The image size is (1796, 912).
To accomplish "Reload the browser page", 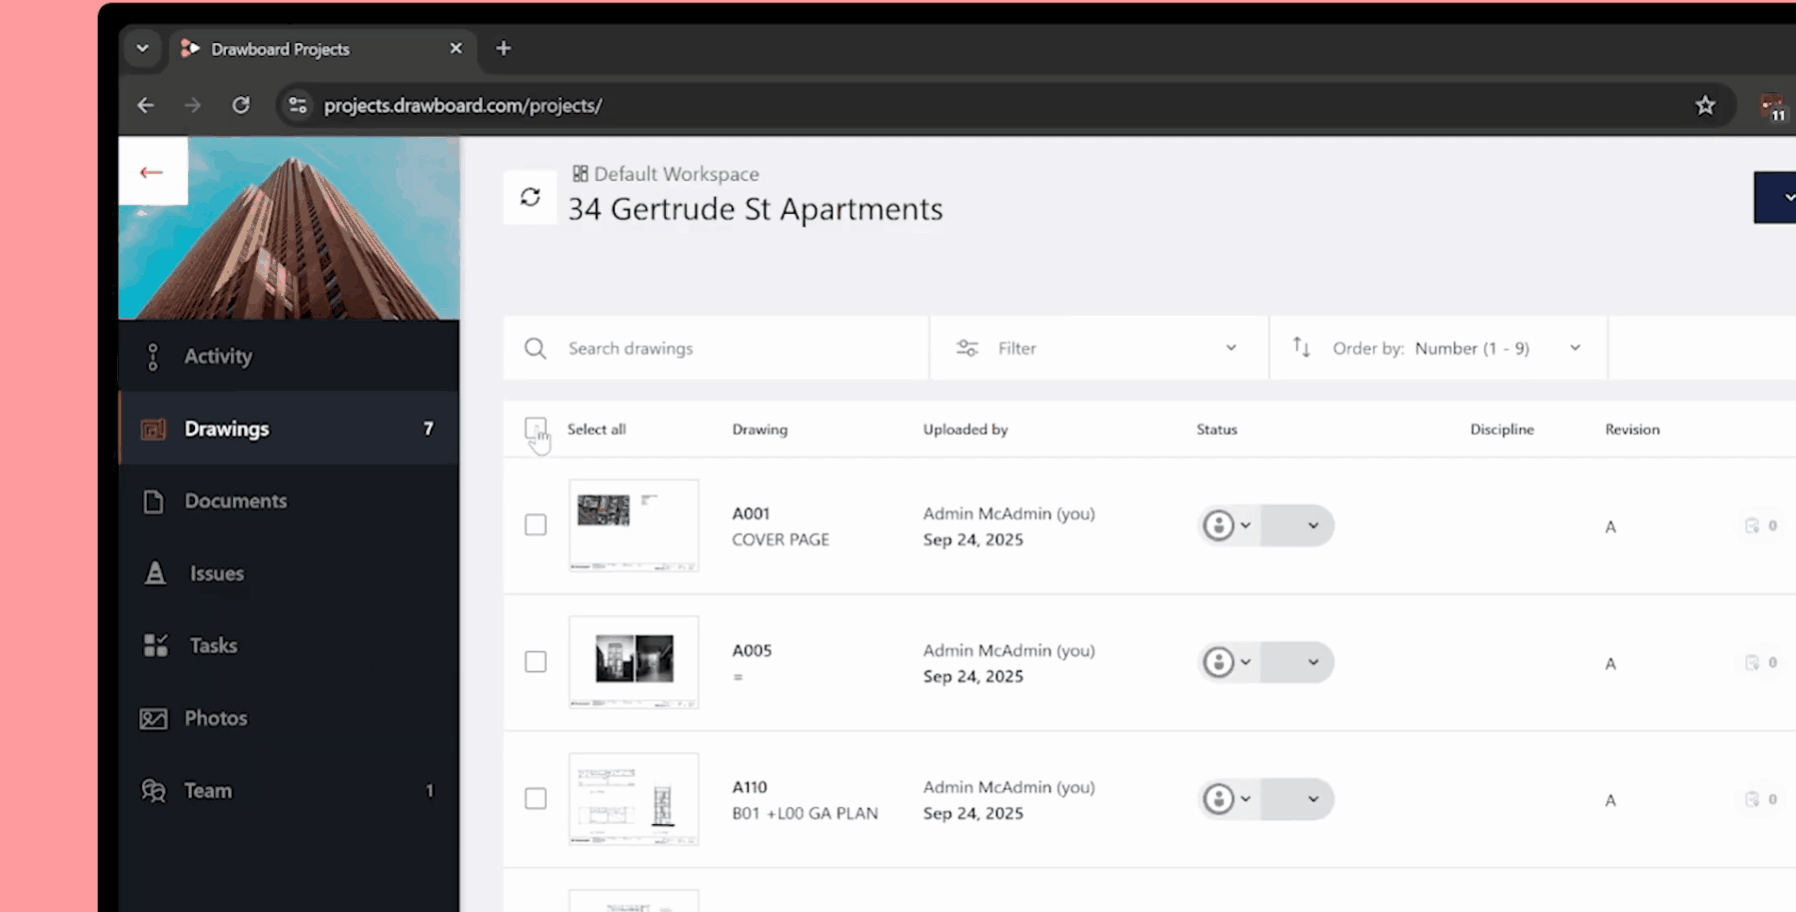I will (x=241, y=105).
